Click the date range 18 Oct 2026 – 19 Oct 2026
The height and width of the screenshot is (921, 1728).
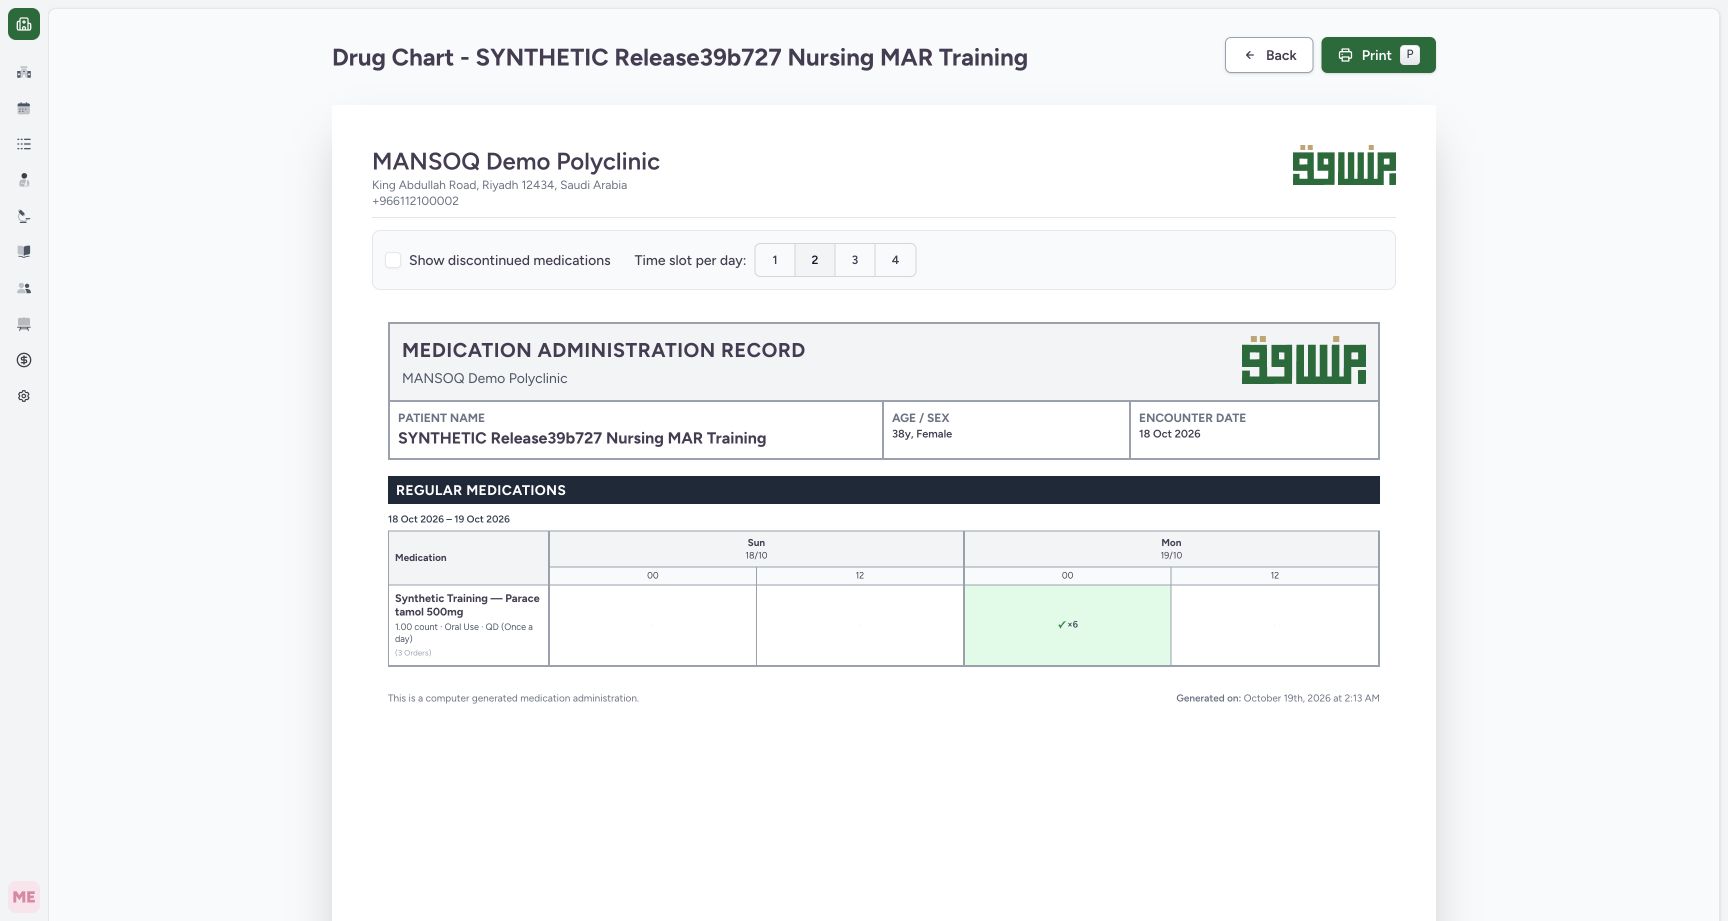(449, 519)
